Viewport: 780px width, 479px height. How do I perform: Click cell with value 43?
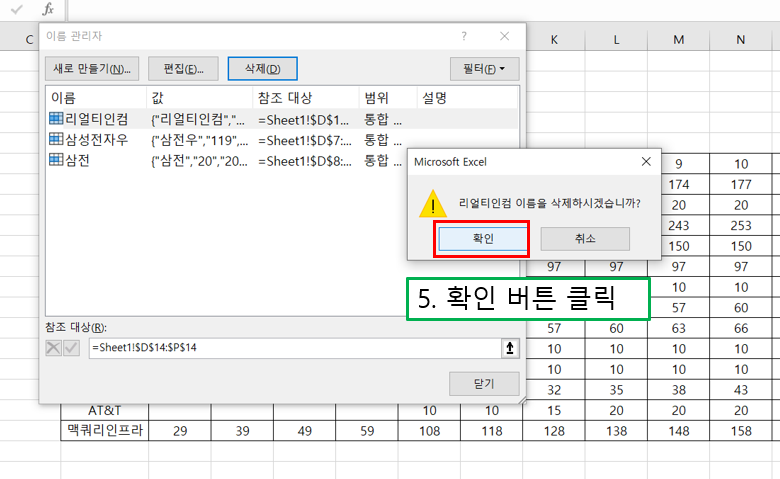pos(741,390)
